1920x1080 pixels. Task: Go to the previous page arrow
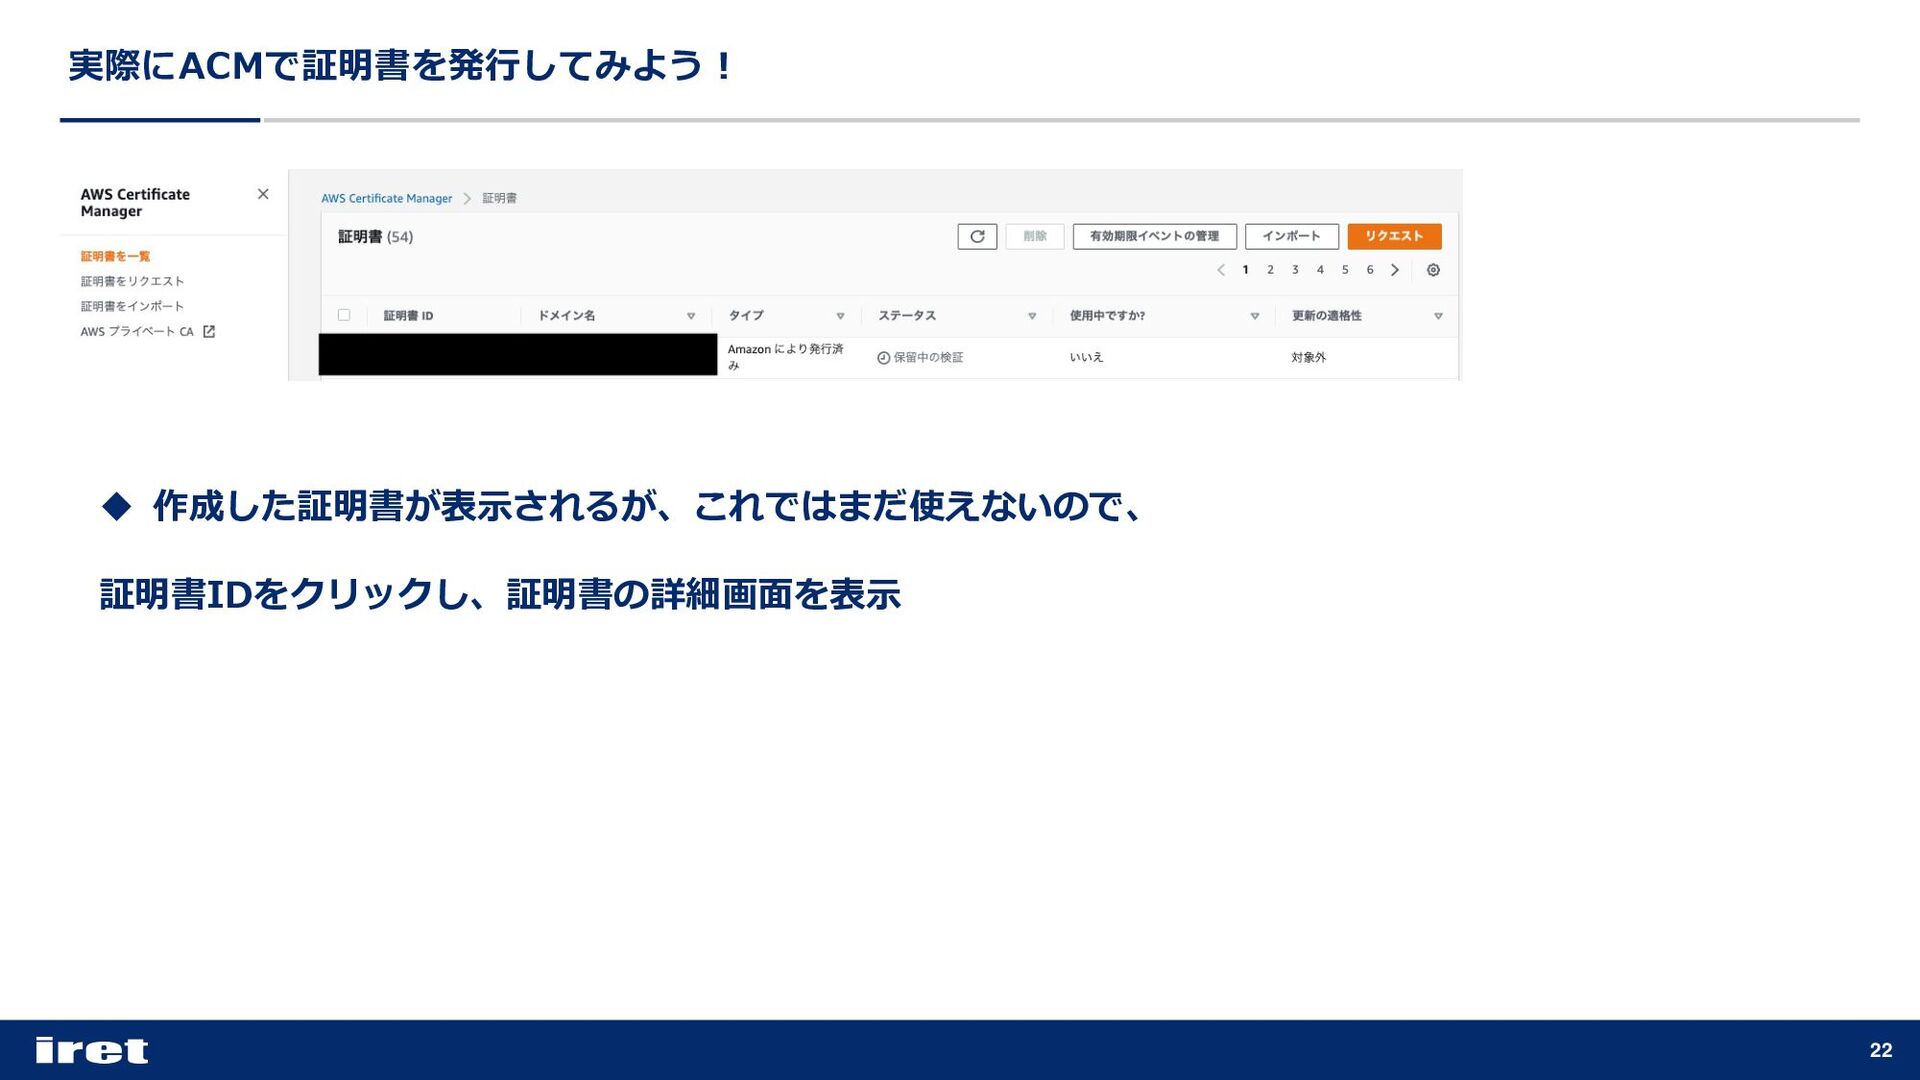(1221, 270)
